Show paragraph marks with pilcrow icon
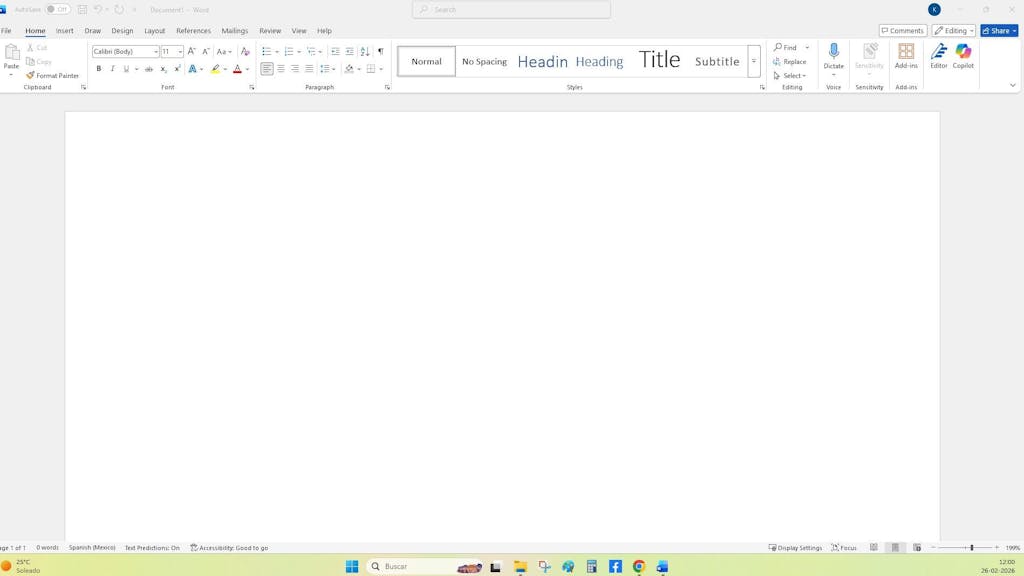 click(381, 51)
